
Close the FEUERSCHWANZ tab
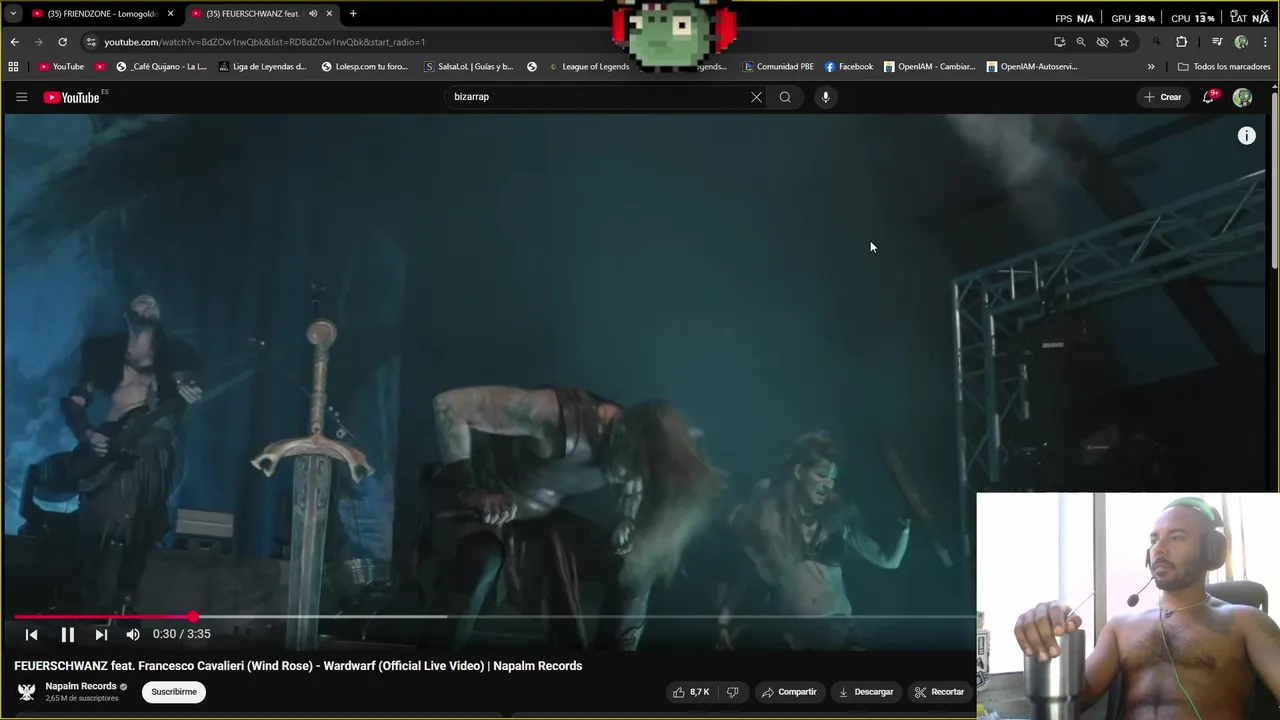point(329,14)
